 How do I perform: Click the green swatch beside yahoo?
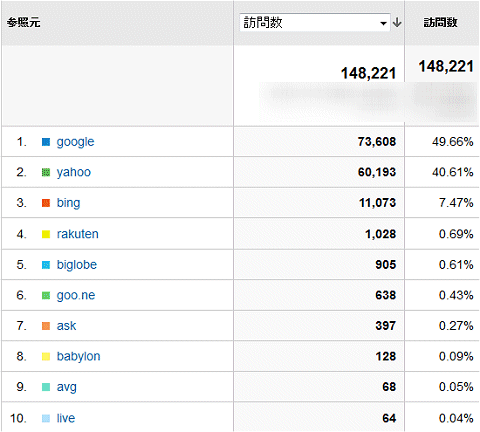(46, 172)
